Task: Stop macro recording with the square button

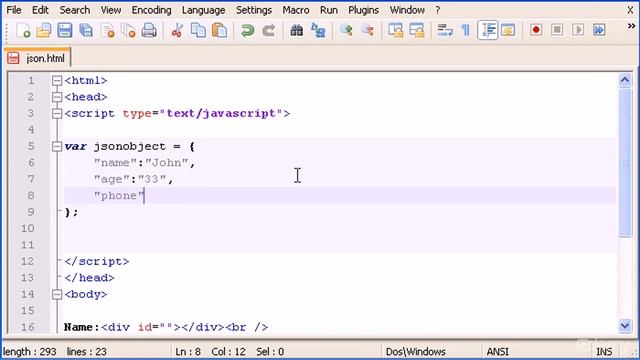Action: pyautogui.click(x=557, y=30)
